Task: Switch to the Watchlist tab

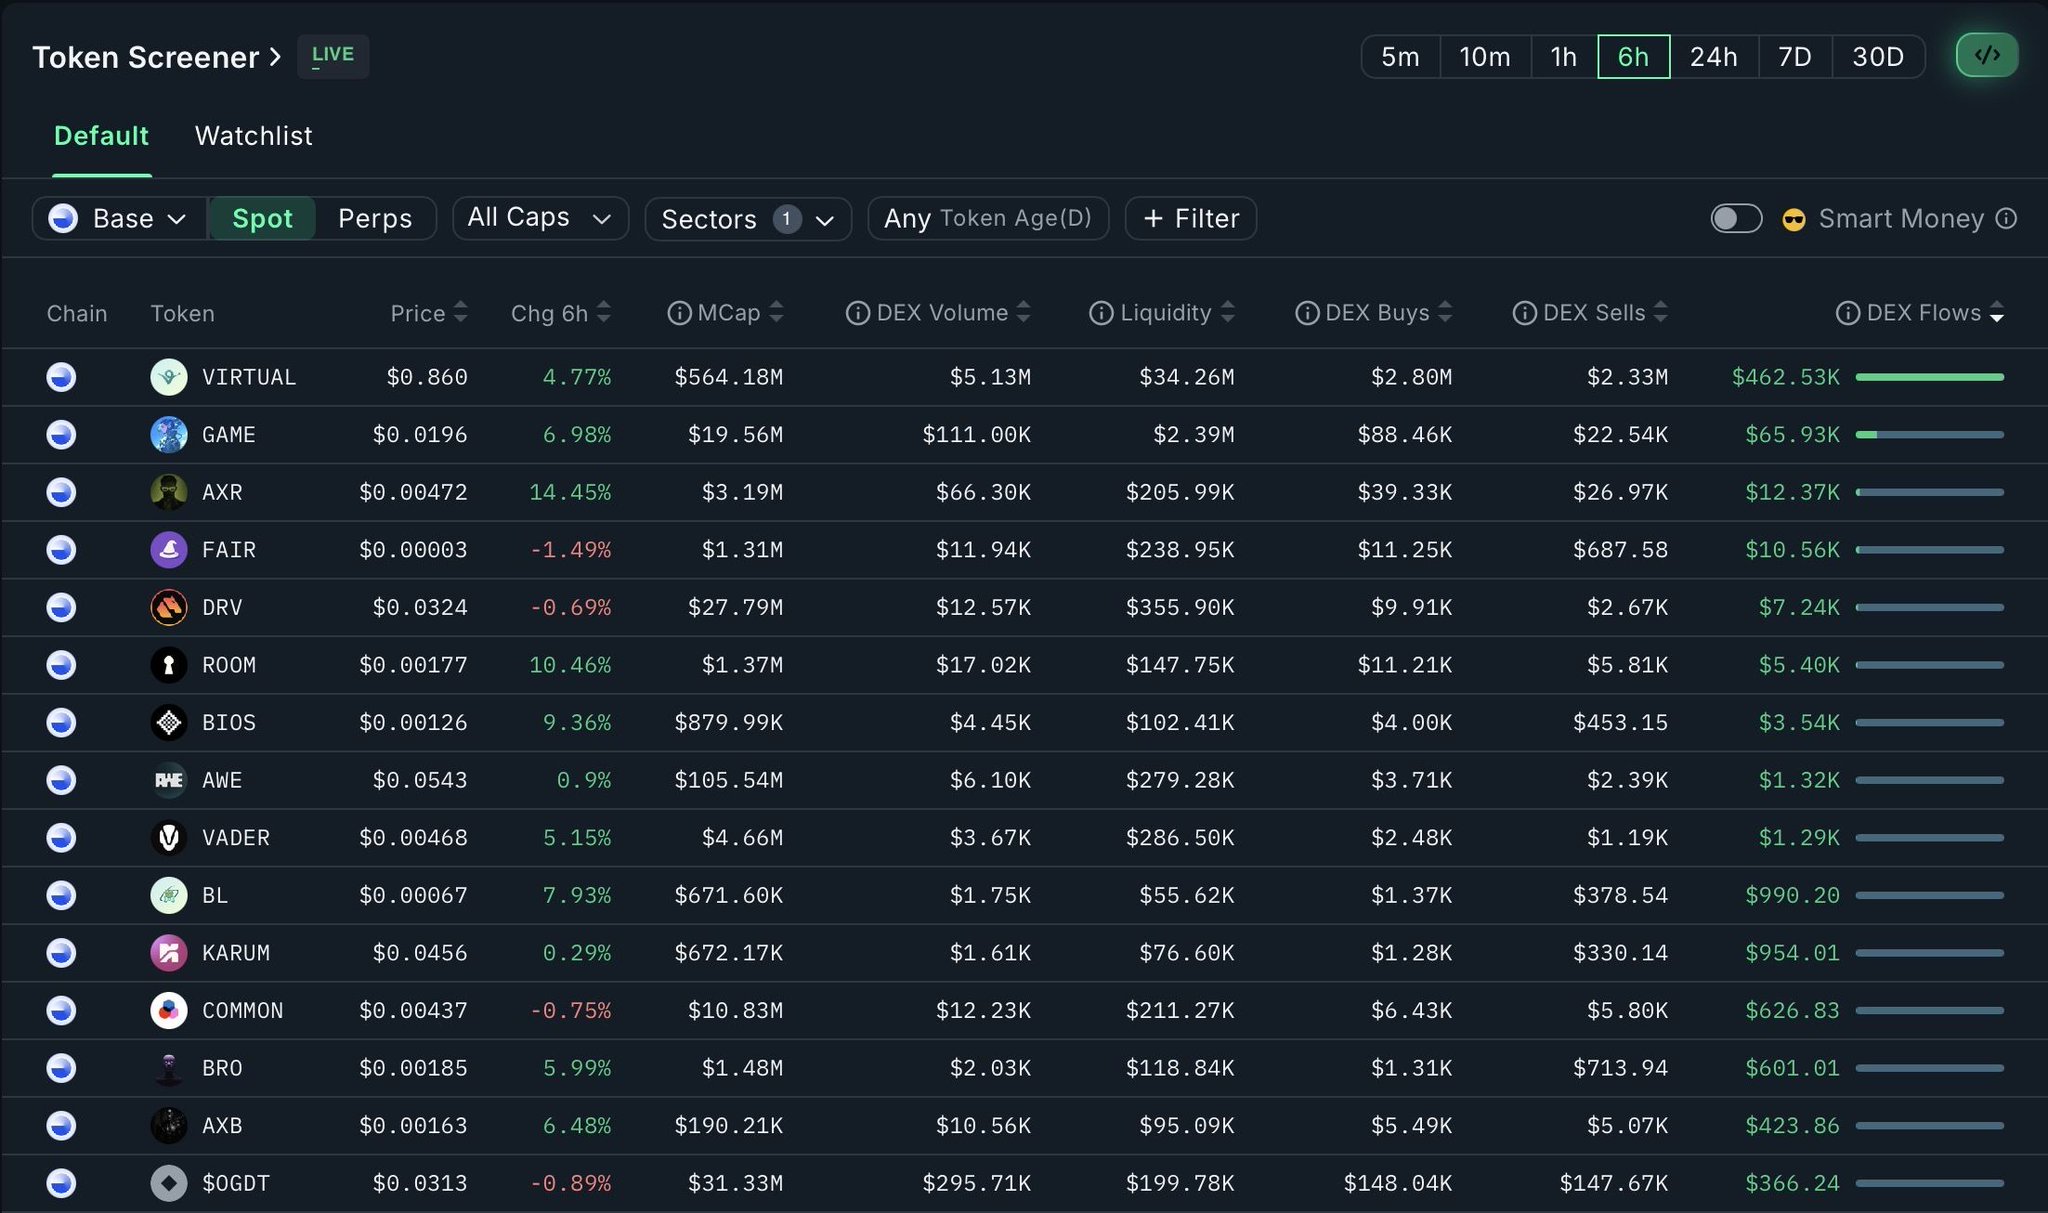Action: click(253, 136)
